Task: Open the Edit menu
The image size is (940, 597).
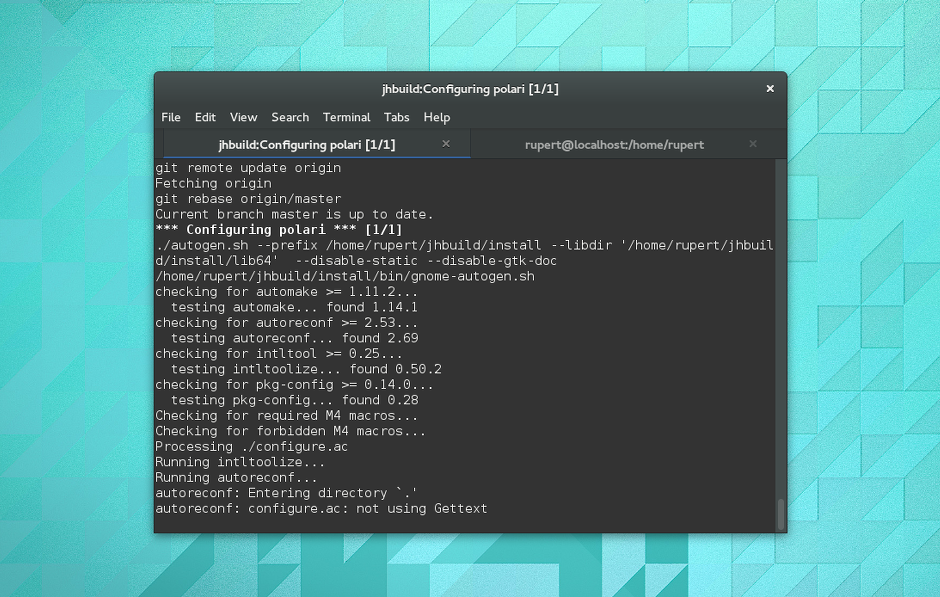Action: [205, 117]
